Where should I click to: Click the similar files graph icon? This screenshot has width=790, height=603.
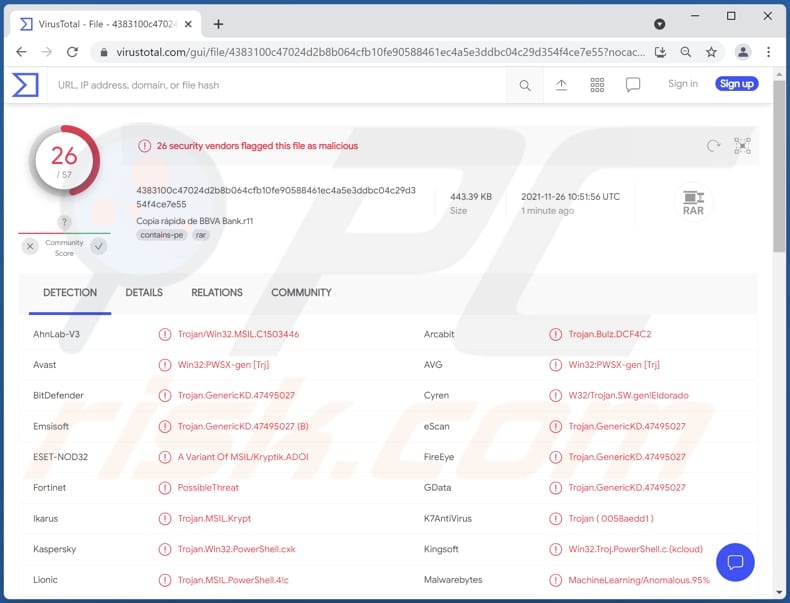point(742,146)
